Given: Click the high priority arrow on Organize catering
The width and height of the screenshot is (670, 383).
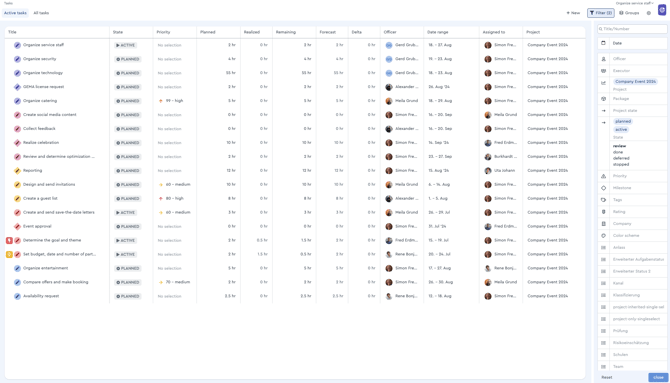Looking at the screenshot, I should click(161, 101).
